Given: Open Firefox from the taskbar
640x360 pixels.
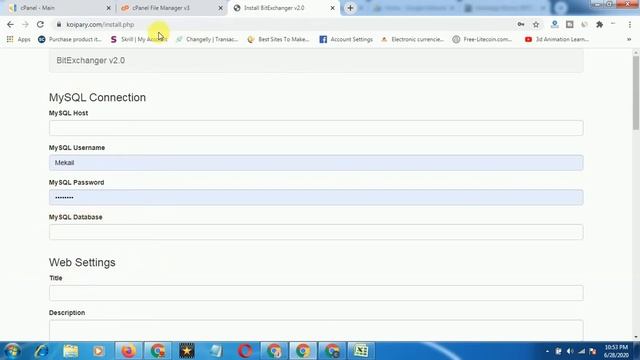Looking at the screenshot, I should (128, 351).
